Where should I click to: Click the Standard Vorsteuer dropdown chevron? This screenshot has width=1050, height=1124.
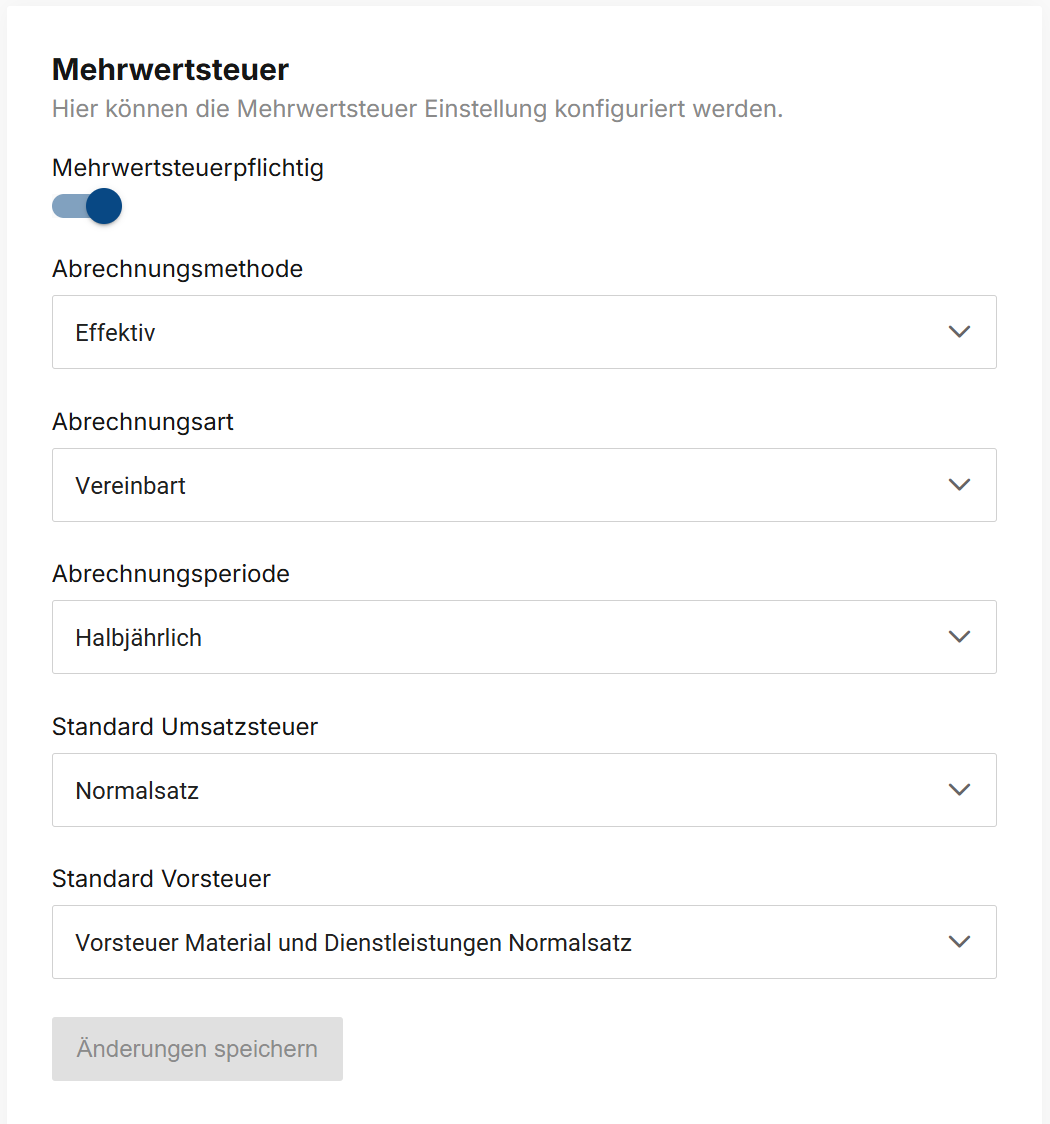click(x=959, y=941)
